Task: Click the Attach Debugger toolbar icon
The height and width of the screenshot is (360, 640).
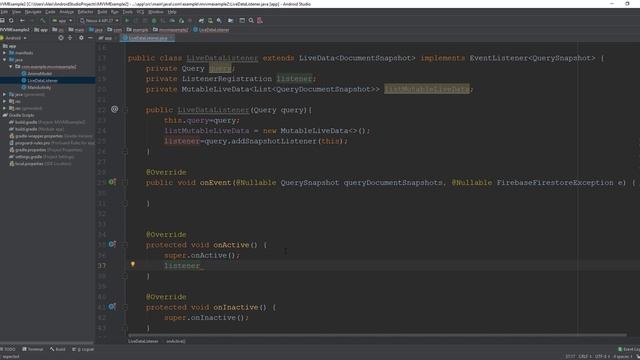Action: click(181, 20)
